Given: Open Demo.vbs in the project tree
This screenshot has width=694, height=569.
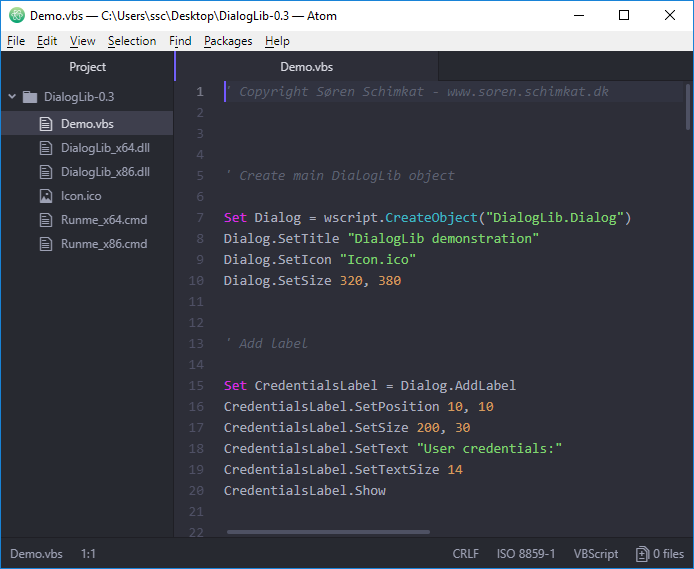Looking at the screenshot, I should 87,123.
